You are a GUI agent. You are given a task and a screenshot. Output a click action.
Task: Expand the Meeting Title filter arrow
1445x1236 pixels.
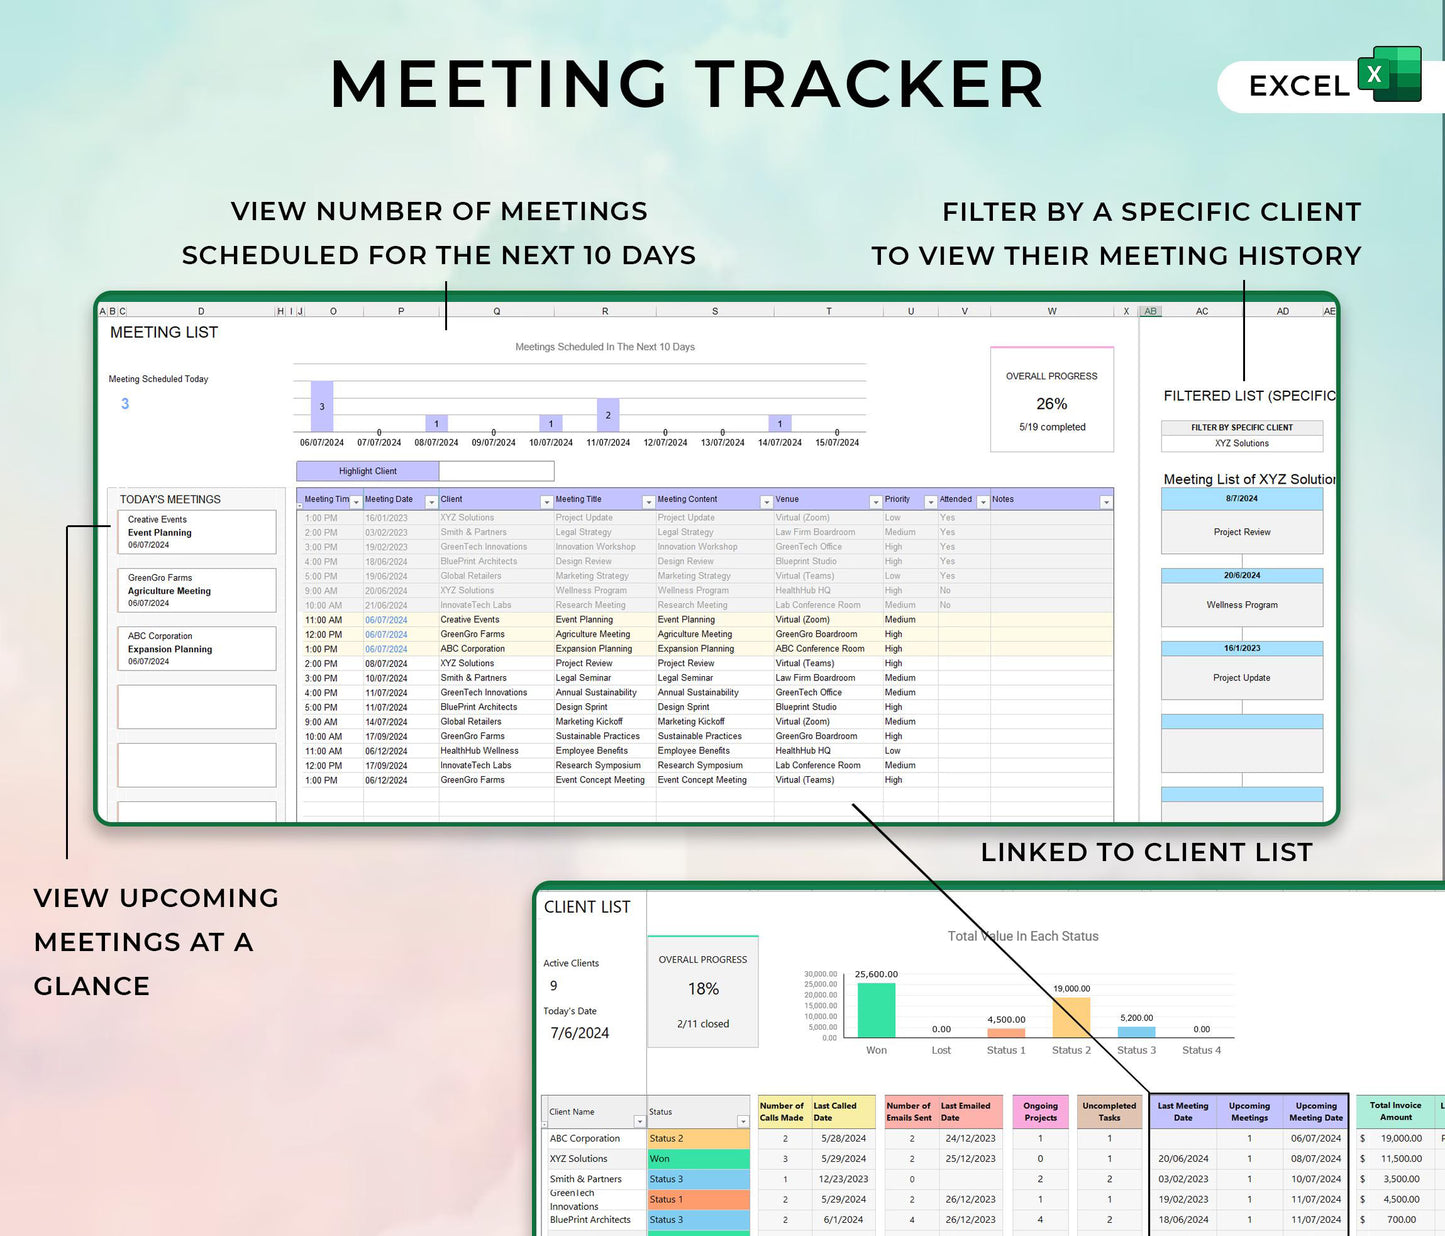[x=648, y=502]
